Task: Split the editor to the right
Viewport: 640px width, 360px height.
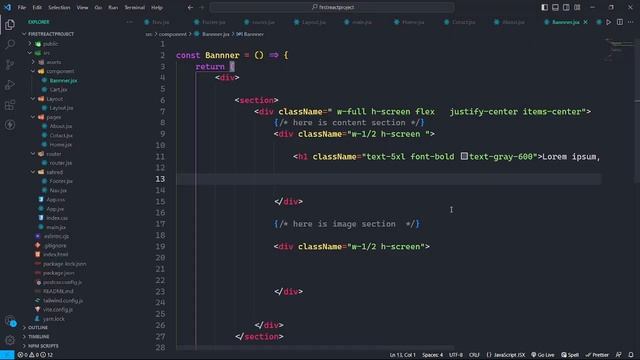Action: pyautogui.click(x=620, y=22)
